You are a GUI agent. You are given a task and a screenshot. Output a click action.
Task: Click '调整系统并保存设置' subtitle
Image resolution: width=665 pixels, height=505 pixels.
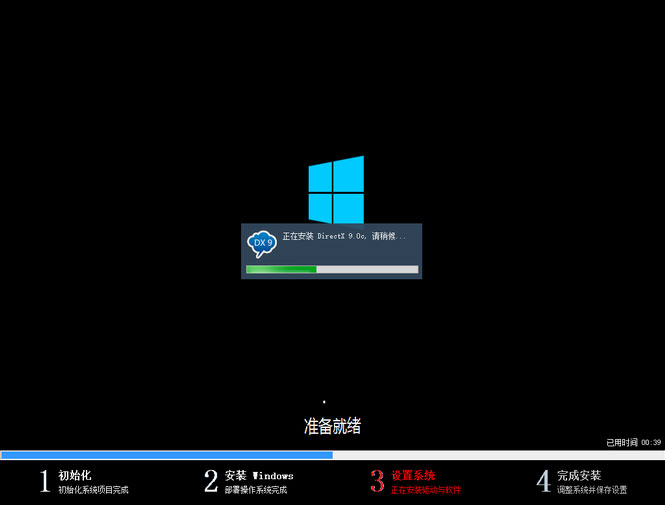[592, 490]
